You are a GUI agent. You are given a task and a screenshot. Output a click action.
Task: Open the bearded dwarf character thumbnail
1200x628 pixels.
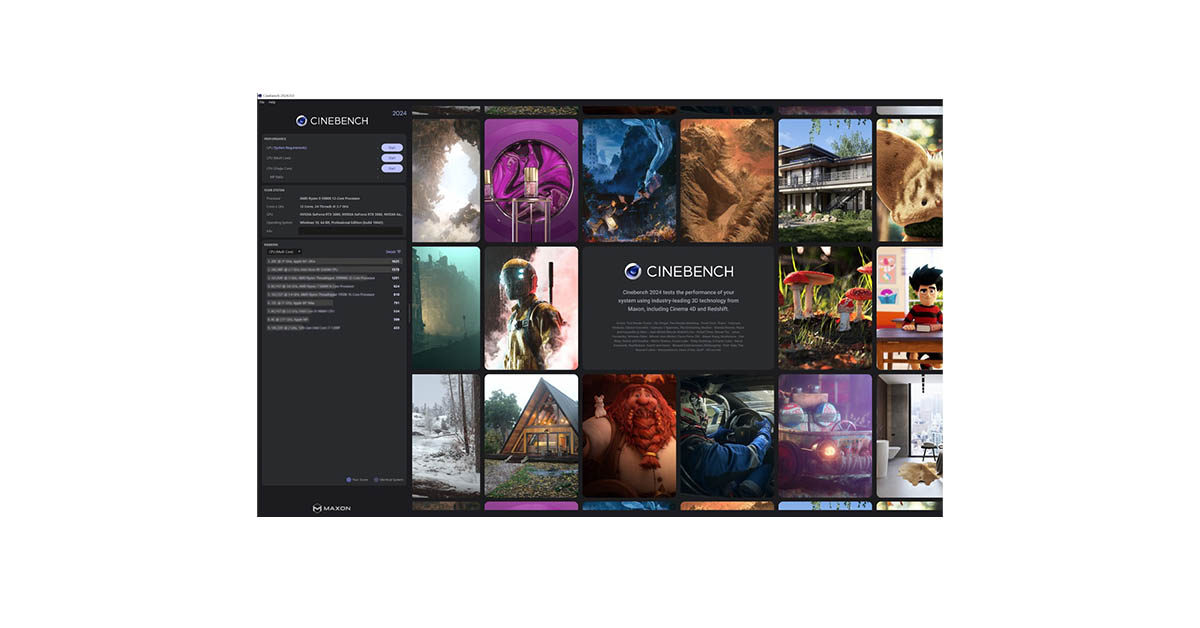point(629,436)
